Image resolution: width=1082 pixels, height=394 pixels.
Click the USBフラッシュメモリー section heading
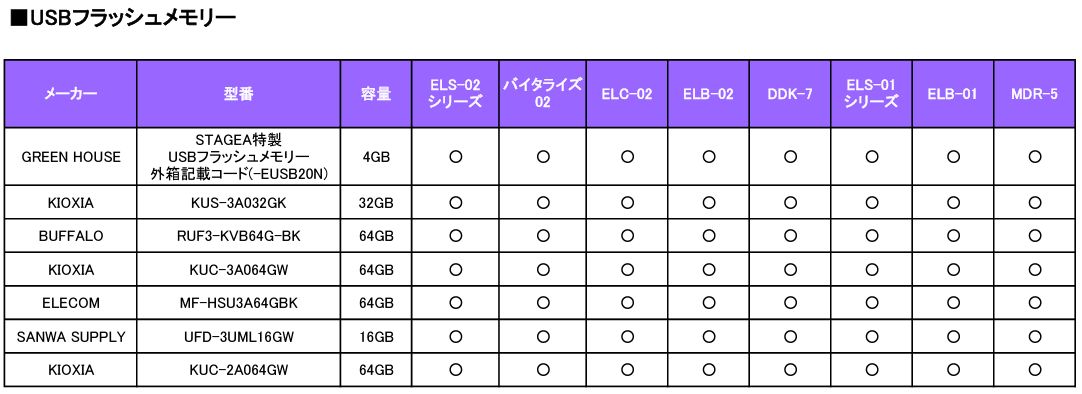click(x=123, y=19)
